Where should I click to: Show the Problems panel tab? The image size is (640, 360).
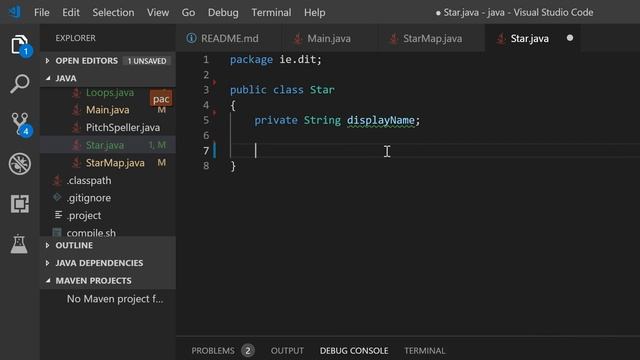click(x=213, y=351)
